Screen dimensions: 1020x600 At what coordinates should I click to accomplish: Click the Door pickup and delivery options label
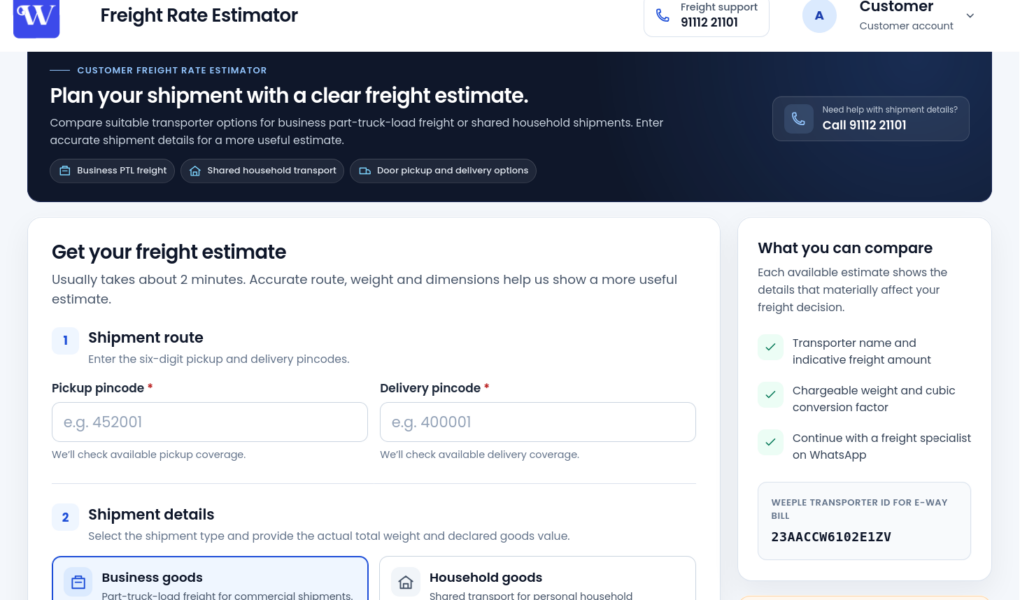[452, 170]
